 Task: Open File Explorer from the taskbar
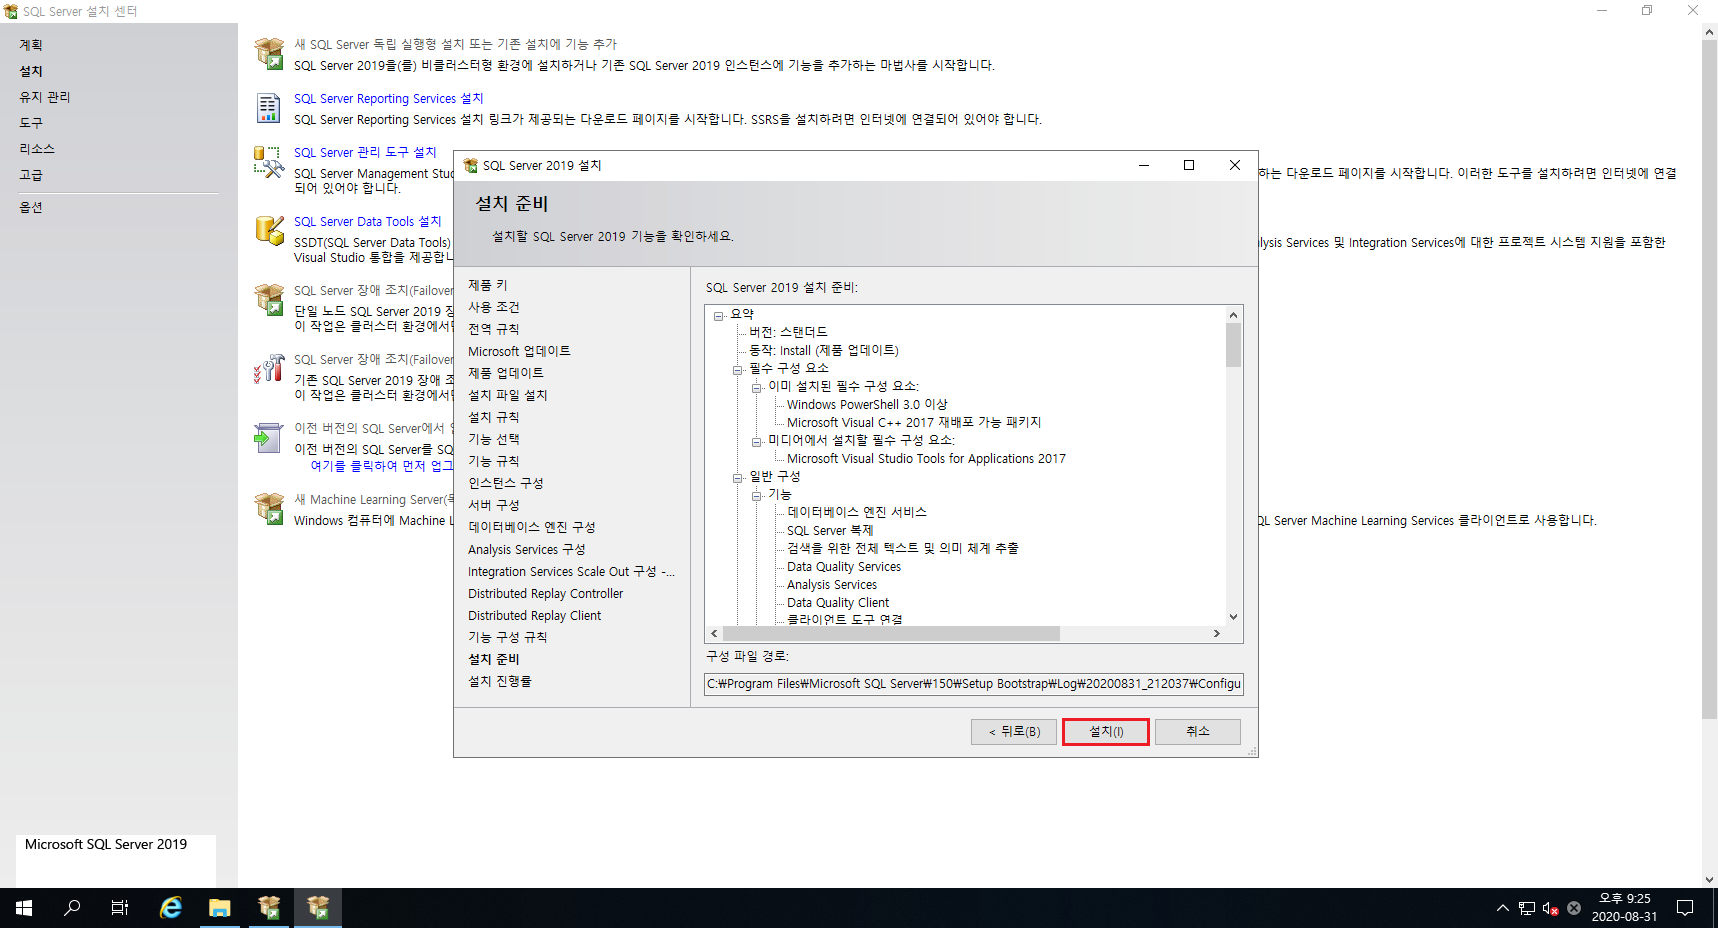coord(220,908)
